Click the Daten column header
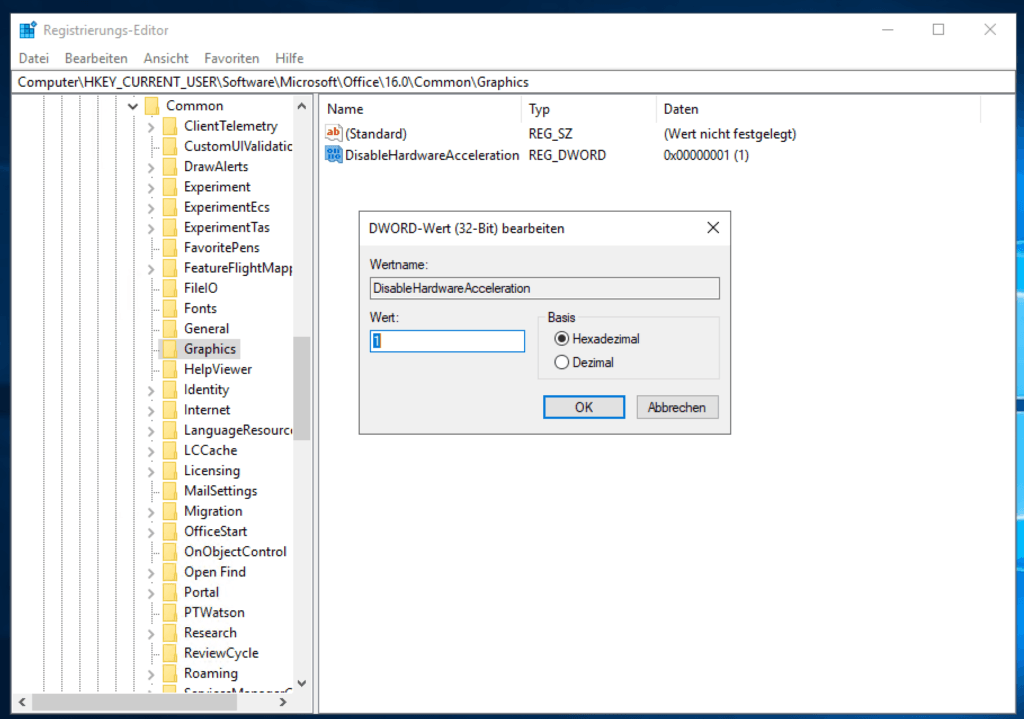The height and width of the screenshot is (719, 1024). [x=818, y=109]
